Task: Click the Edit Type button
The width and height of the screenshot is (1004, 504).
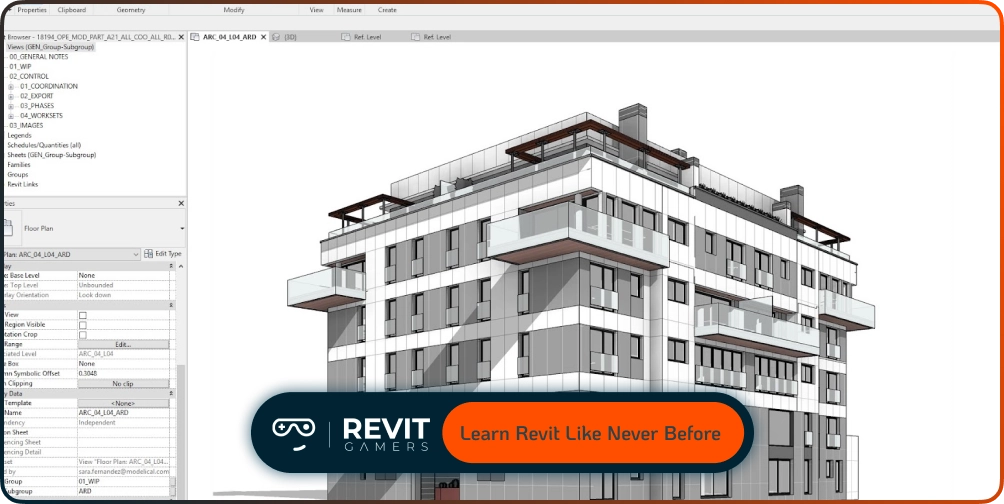Action: pyautogui.click(x=163, y=254)
